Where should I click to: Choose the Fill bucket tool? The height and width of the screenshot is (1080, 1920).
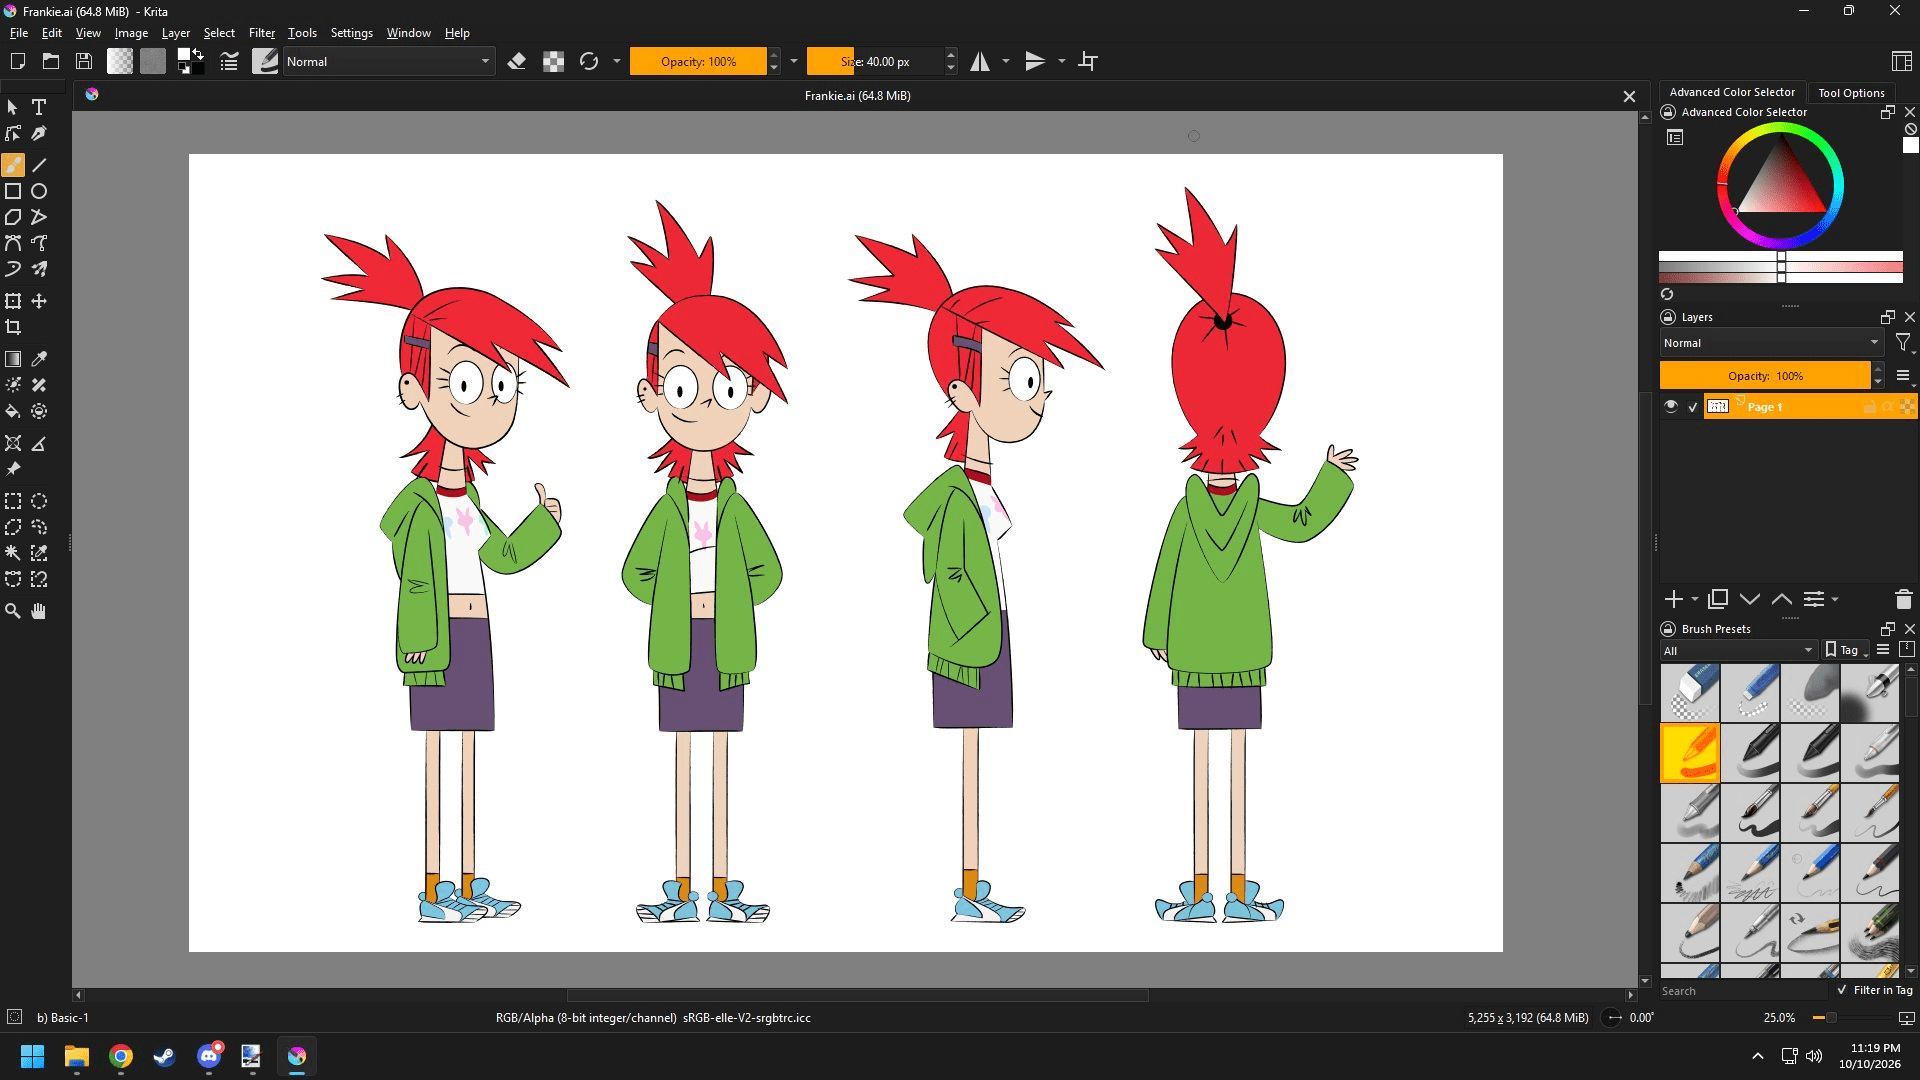[13, 411]
